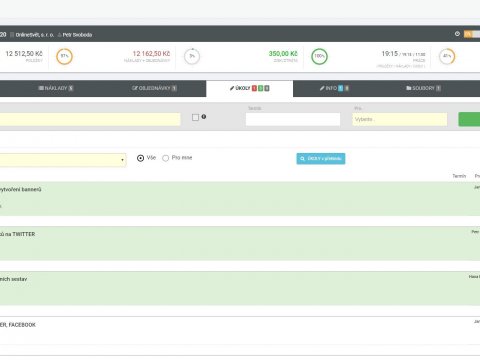Click the magnifier icon on the blue overview button

pyautogui.click(x=302, y=159)
